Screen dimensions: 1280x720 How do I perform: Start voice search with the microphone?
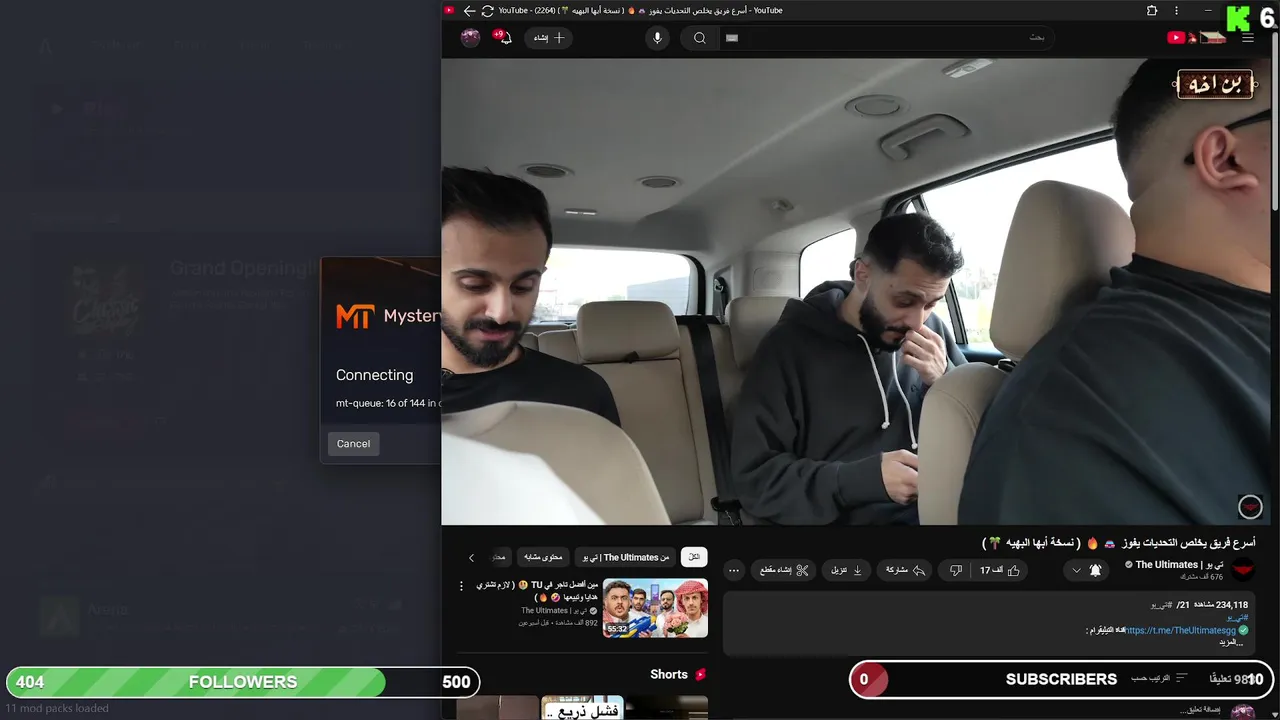(x=657, y=38)
